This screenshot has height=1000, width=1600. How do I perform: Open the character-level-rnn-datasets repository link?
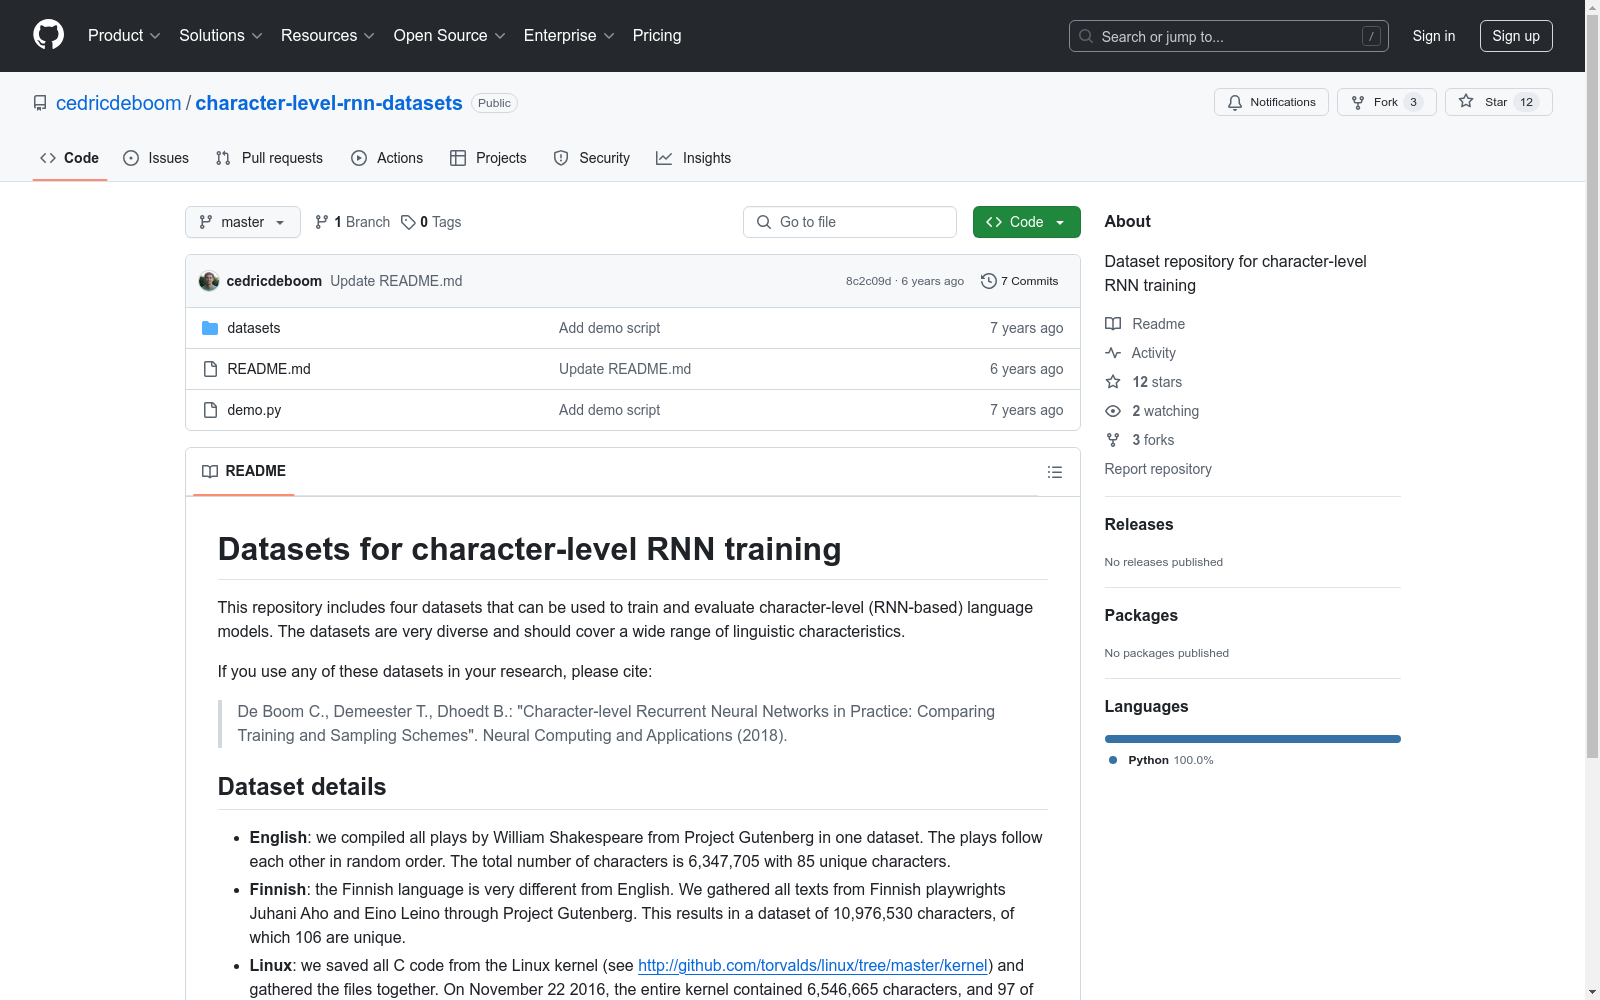tap(329, 103)
